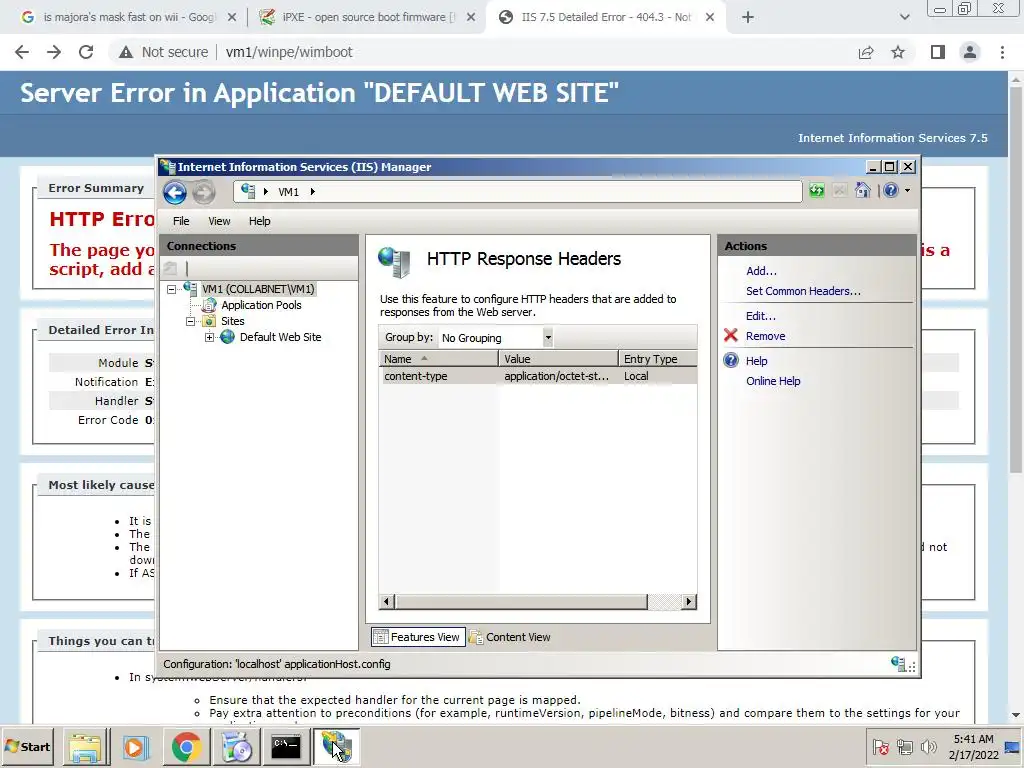Image resolution: width=1024 pixels, height=768 pixels.
Task: Expand the arrow after VM1 breadcrumb
Action: 312,192
